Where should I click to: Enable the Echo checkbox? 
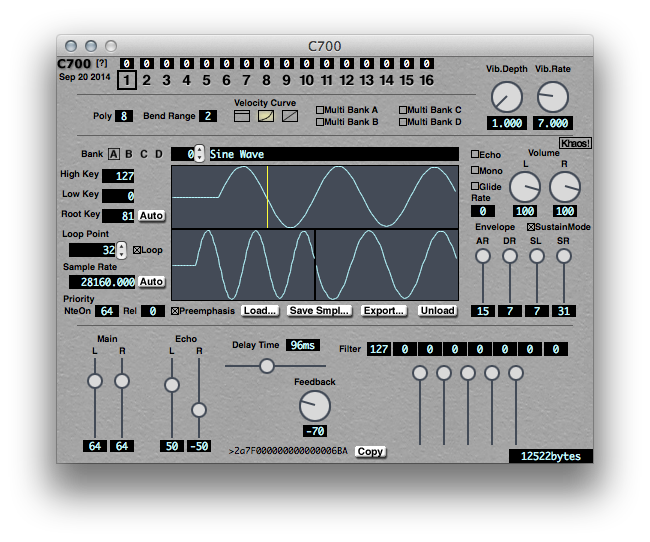475,155
